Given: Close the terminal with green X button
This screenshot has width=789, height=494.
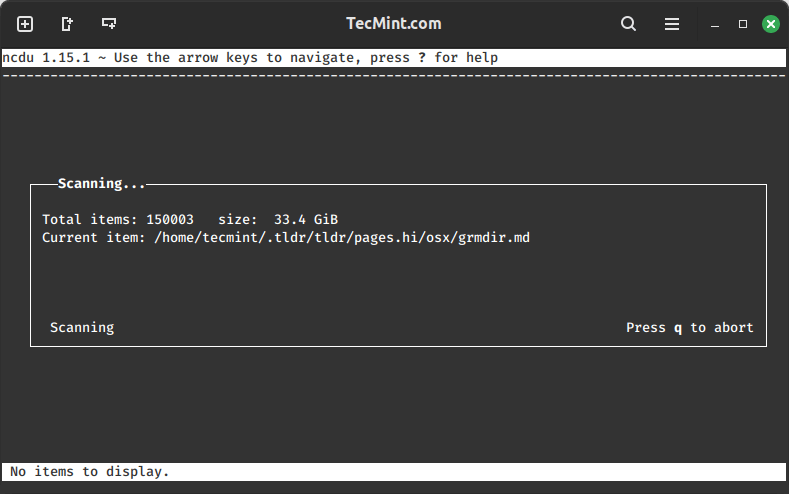Looking at the screenshot, I should pos(770,24).
